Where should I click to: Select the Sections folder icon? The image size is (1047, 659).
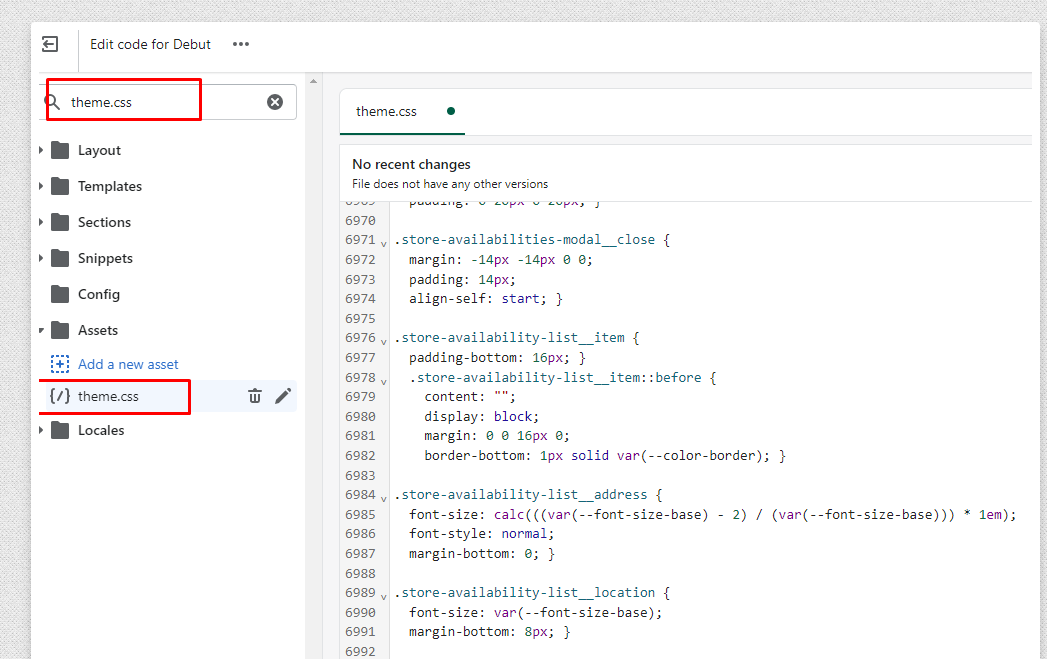click(x=60, y=222)
